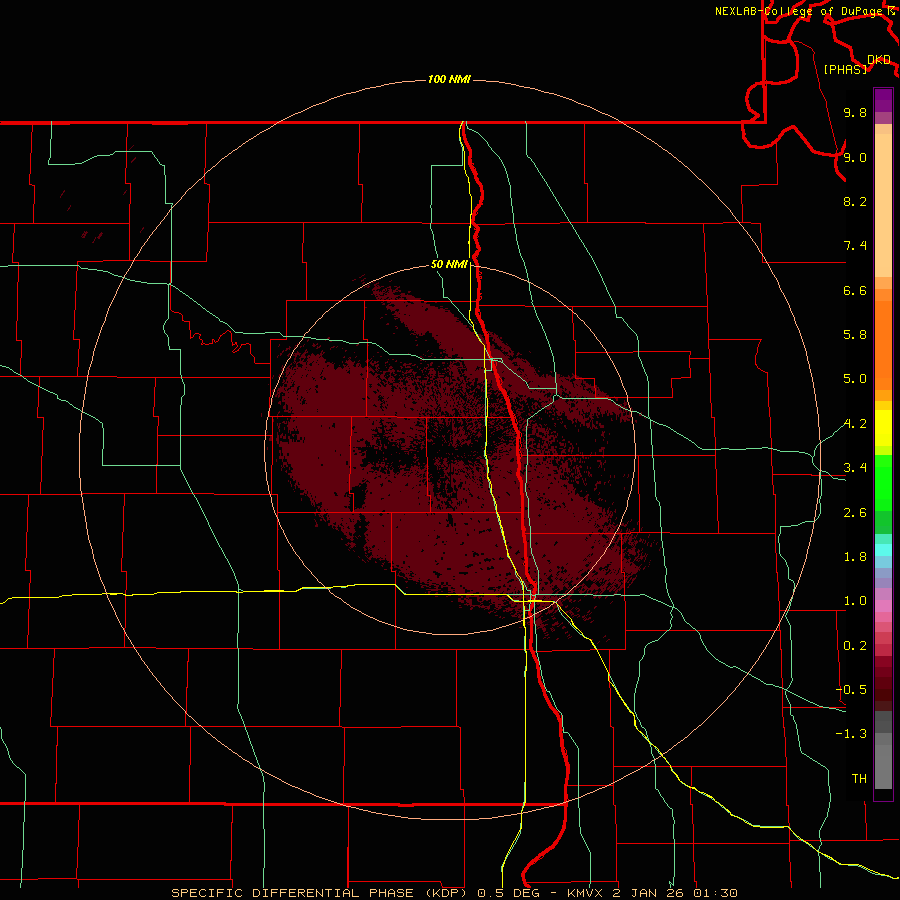900x900 pixels.
Task: Click the -1.3 value on the color scale
Action: tap(851, 734)
